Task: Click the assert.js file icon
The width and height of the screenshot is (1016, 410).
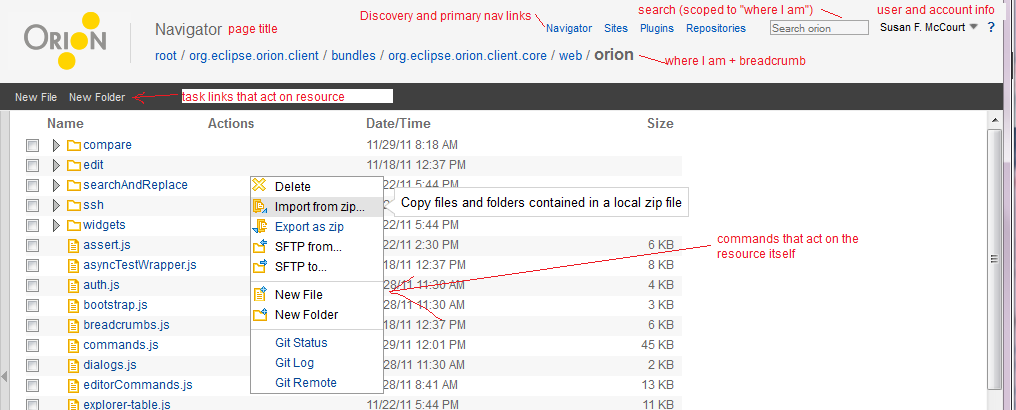Action: [74, 245]
